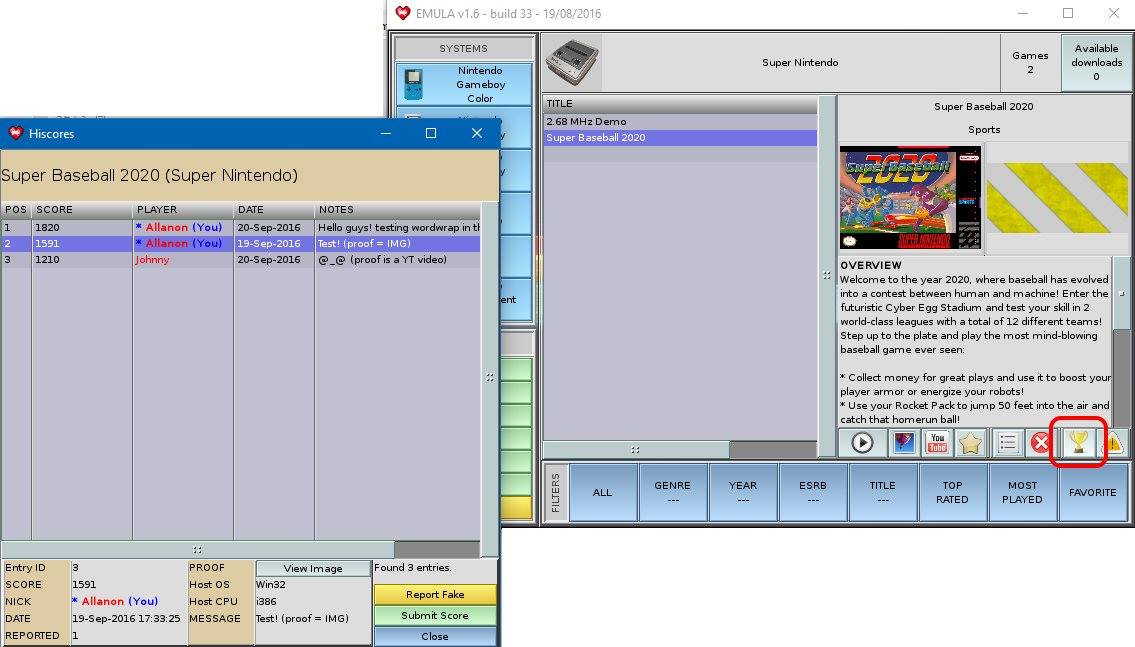Viewport: 1135px width, 647px height.
Task: Click the yellow striped placeholder image
Action: click(x=1058, y=198)
